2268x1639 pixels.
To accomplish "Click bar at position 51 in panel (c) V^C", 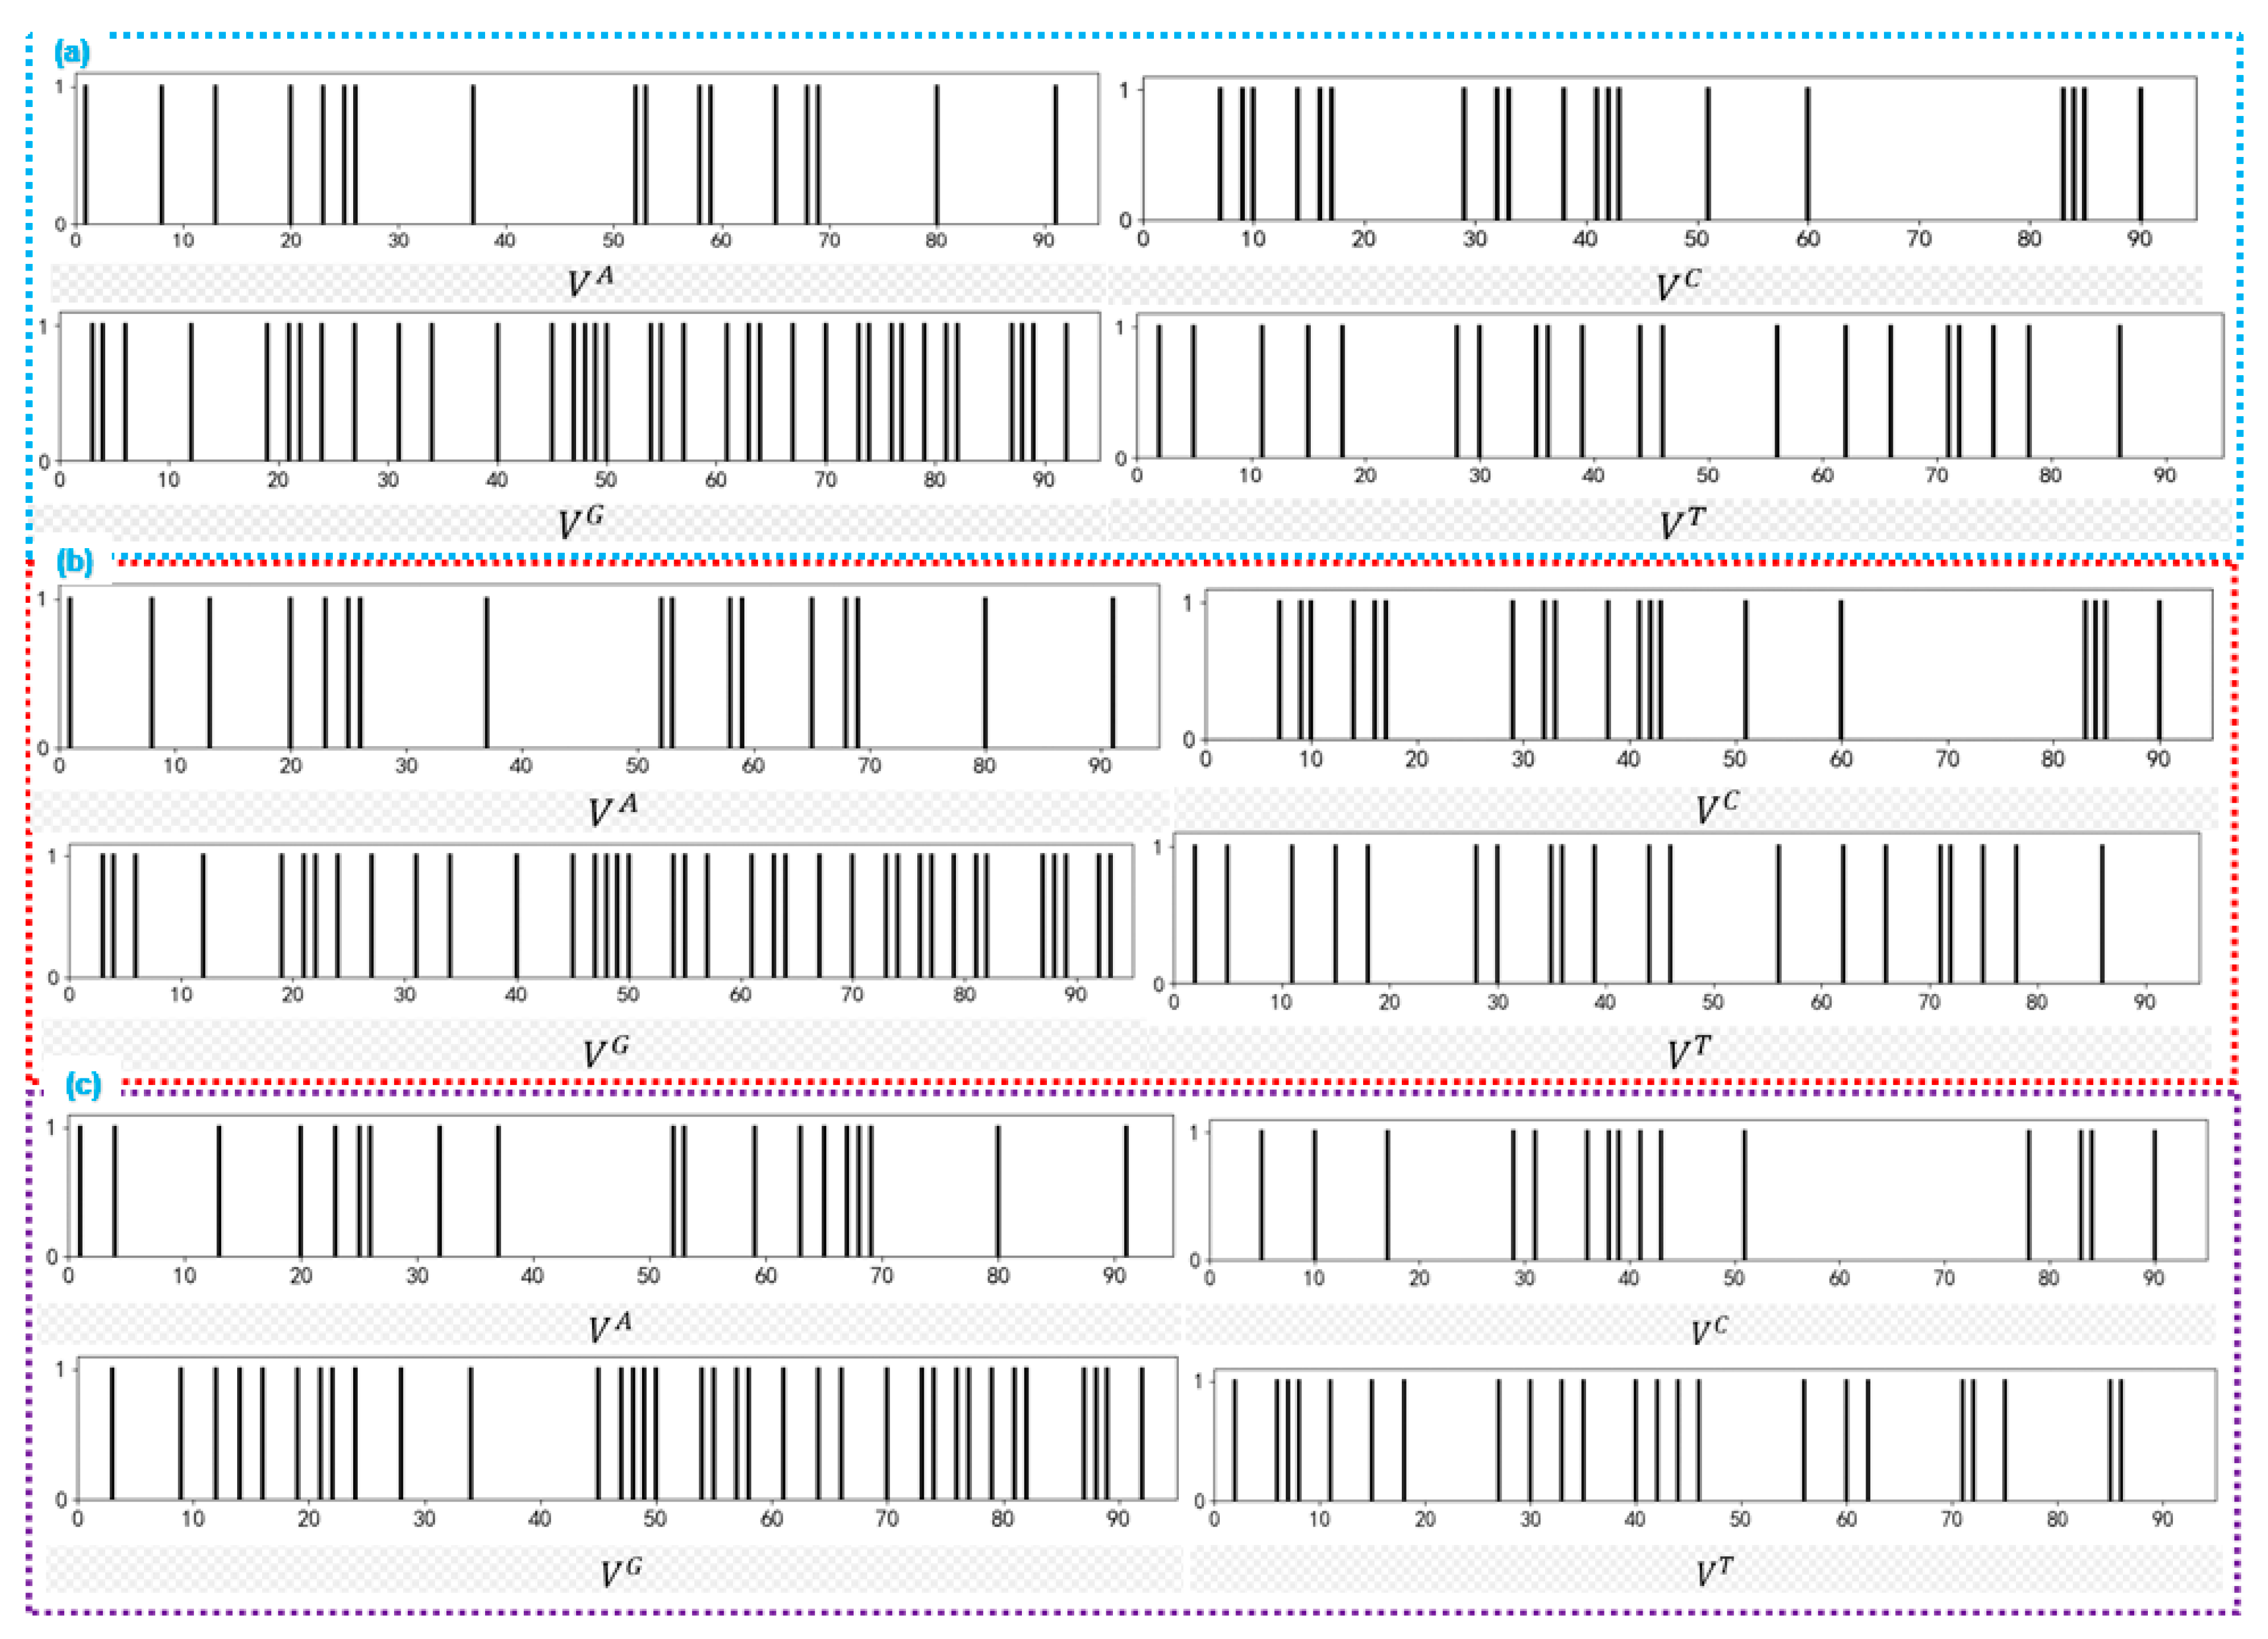I will click(x=1744, y=1194).
